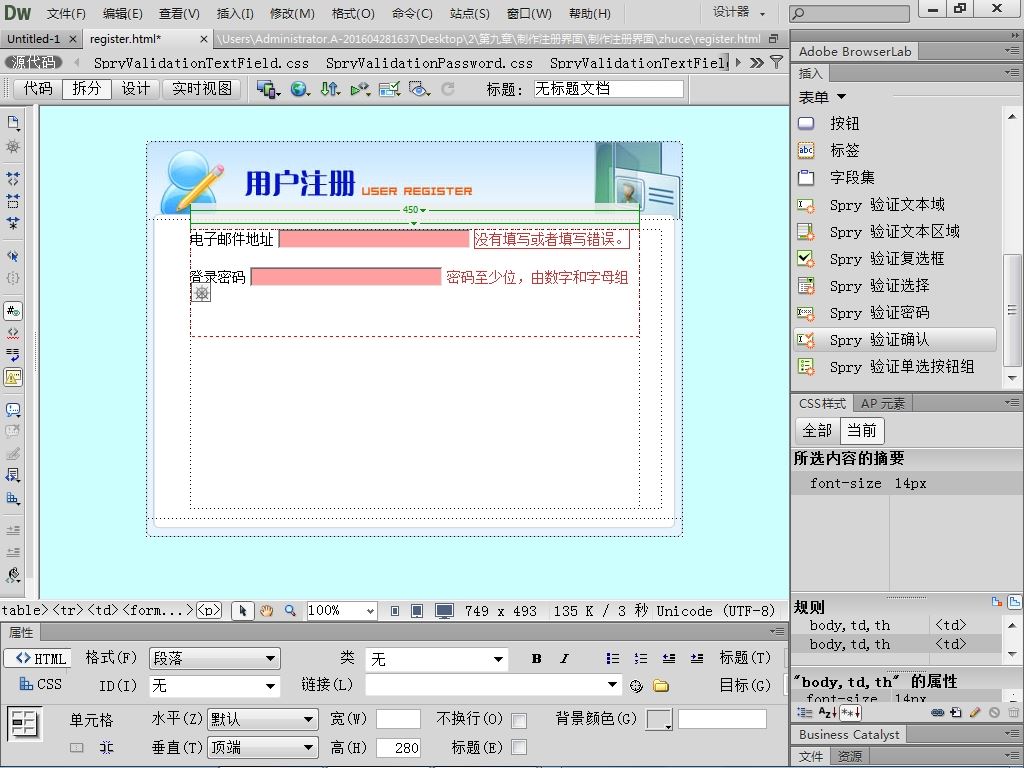The height and width of the screenshot is (768, 1024).
Task: Click the apply comment icon
Action: [13, 410]
